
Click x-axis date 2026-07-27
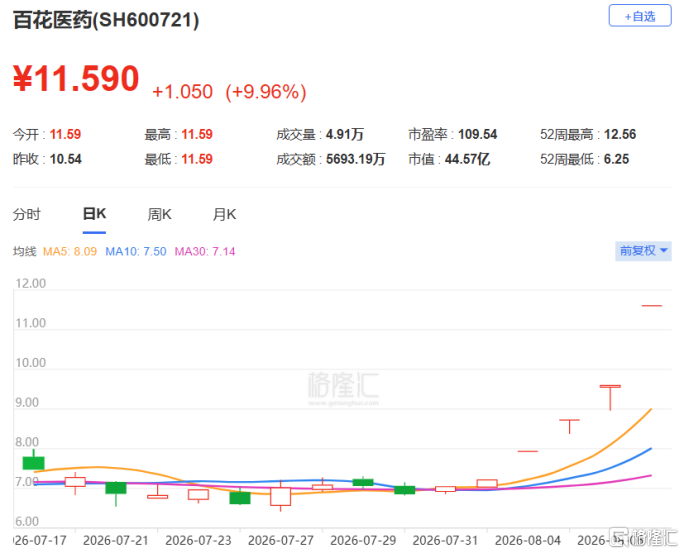point(280,540)
